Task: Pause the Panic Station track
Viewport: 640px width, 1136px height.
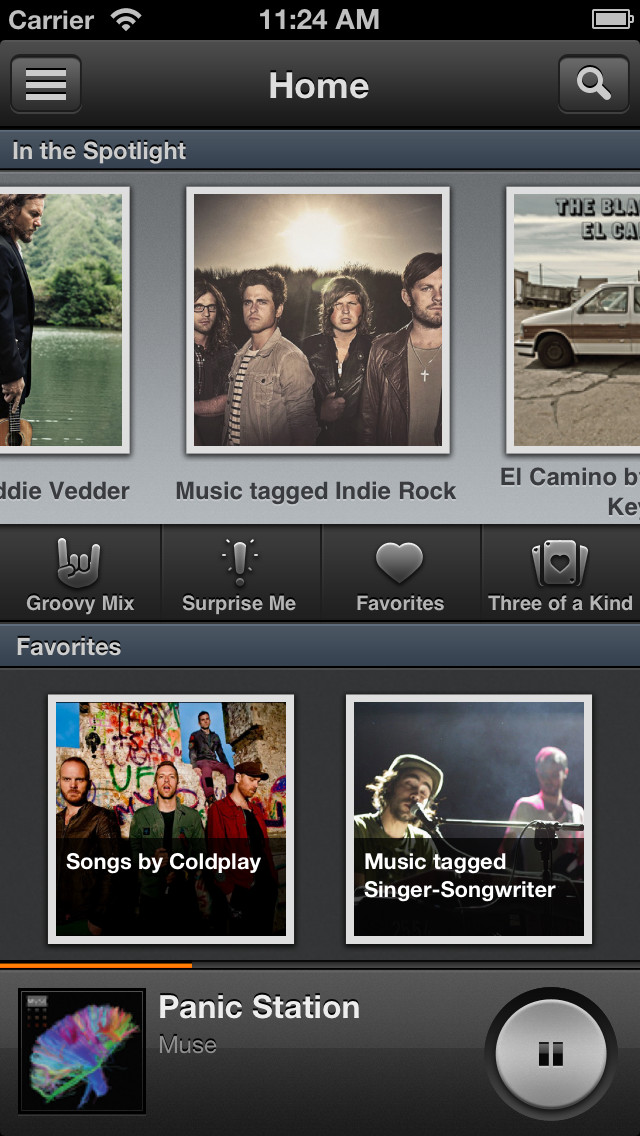Action: [x=551, y=1054]
